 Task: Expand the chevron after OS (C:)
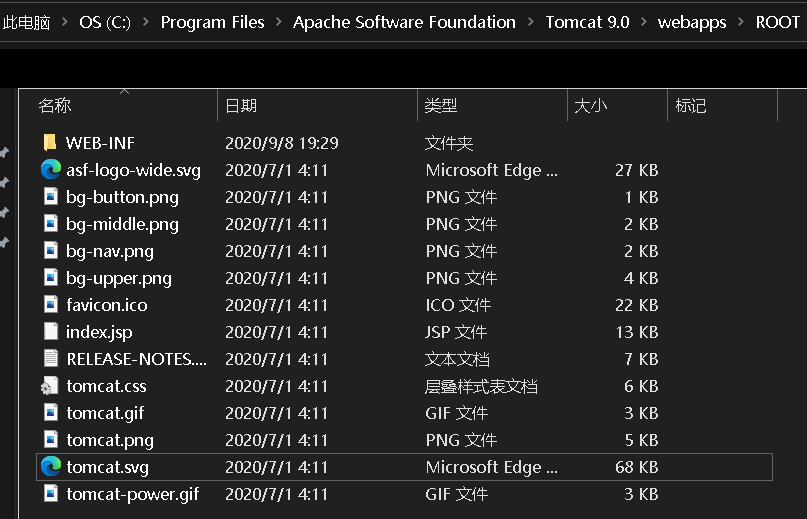pos(146,22)
